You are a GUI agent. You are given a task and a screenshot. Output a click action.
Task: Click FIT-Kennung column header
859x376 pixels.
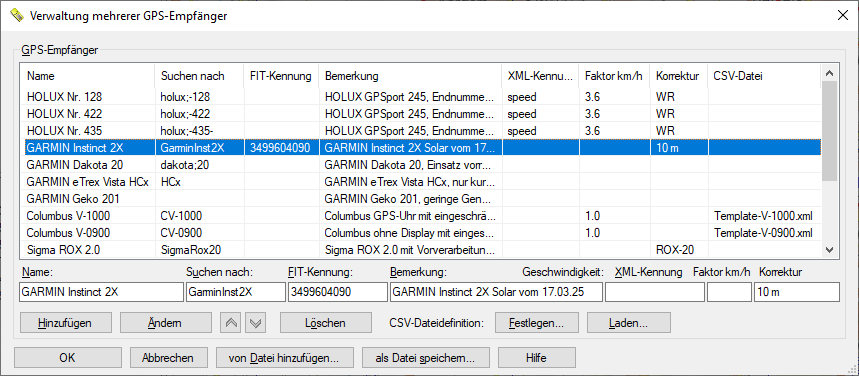(282, 76)
